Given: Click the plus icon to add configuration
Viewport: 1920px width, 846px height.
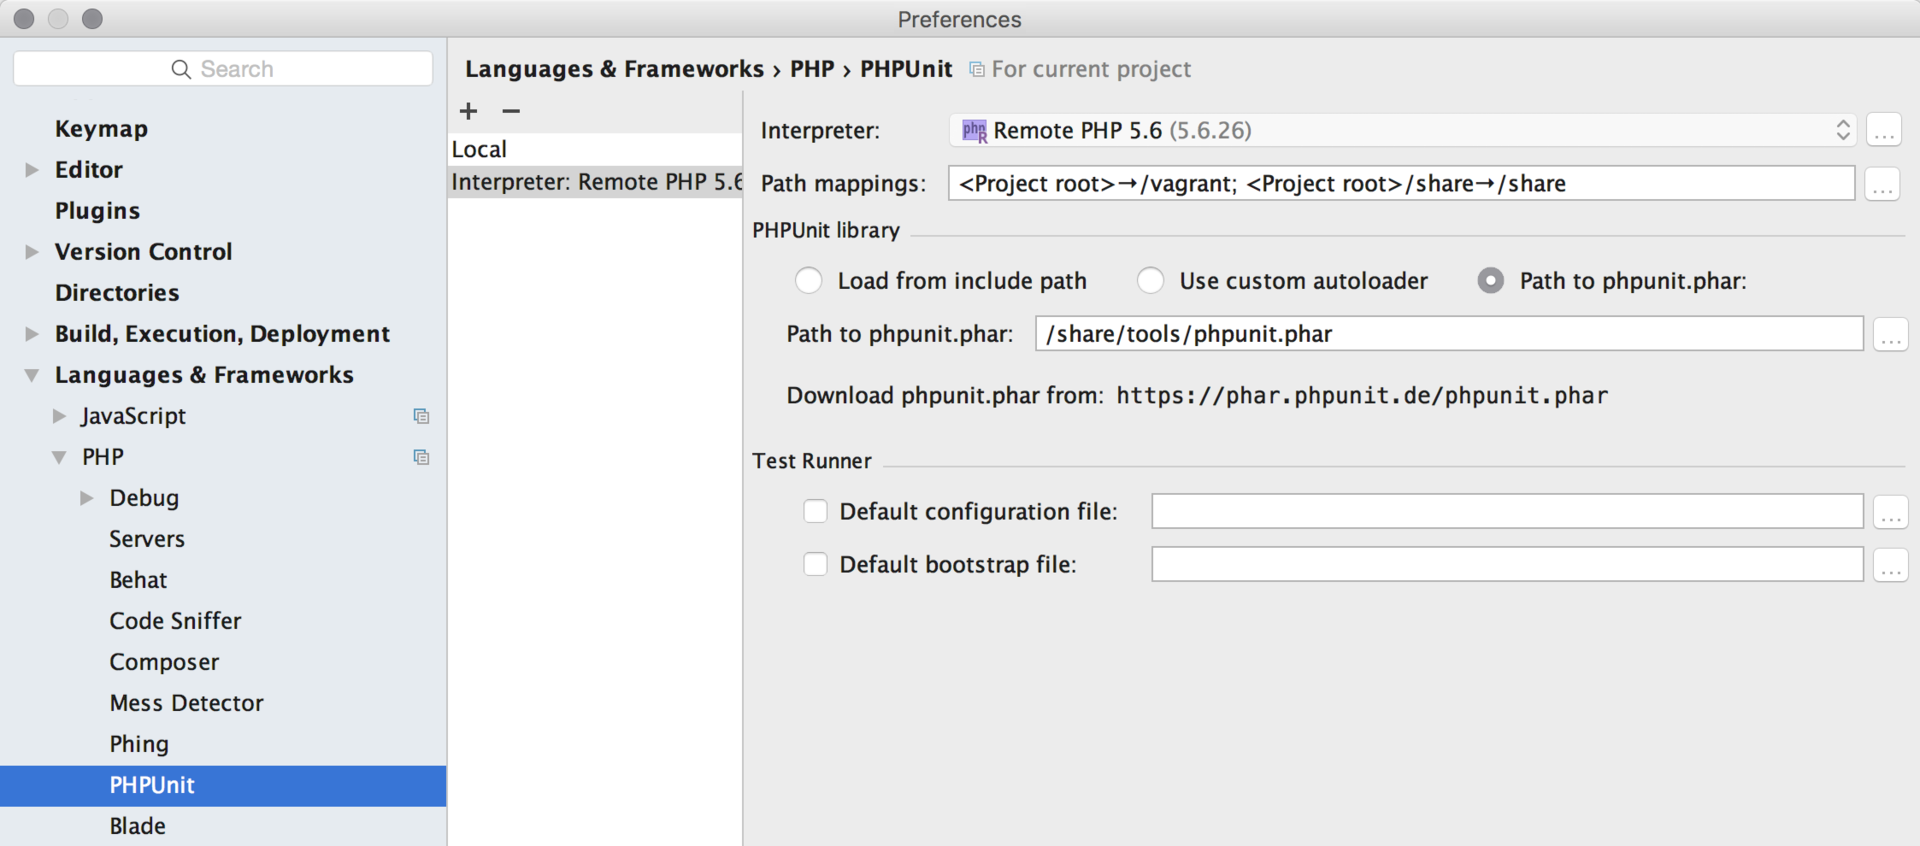Looking at the screenshot, I should click(x=468, y=111).
